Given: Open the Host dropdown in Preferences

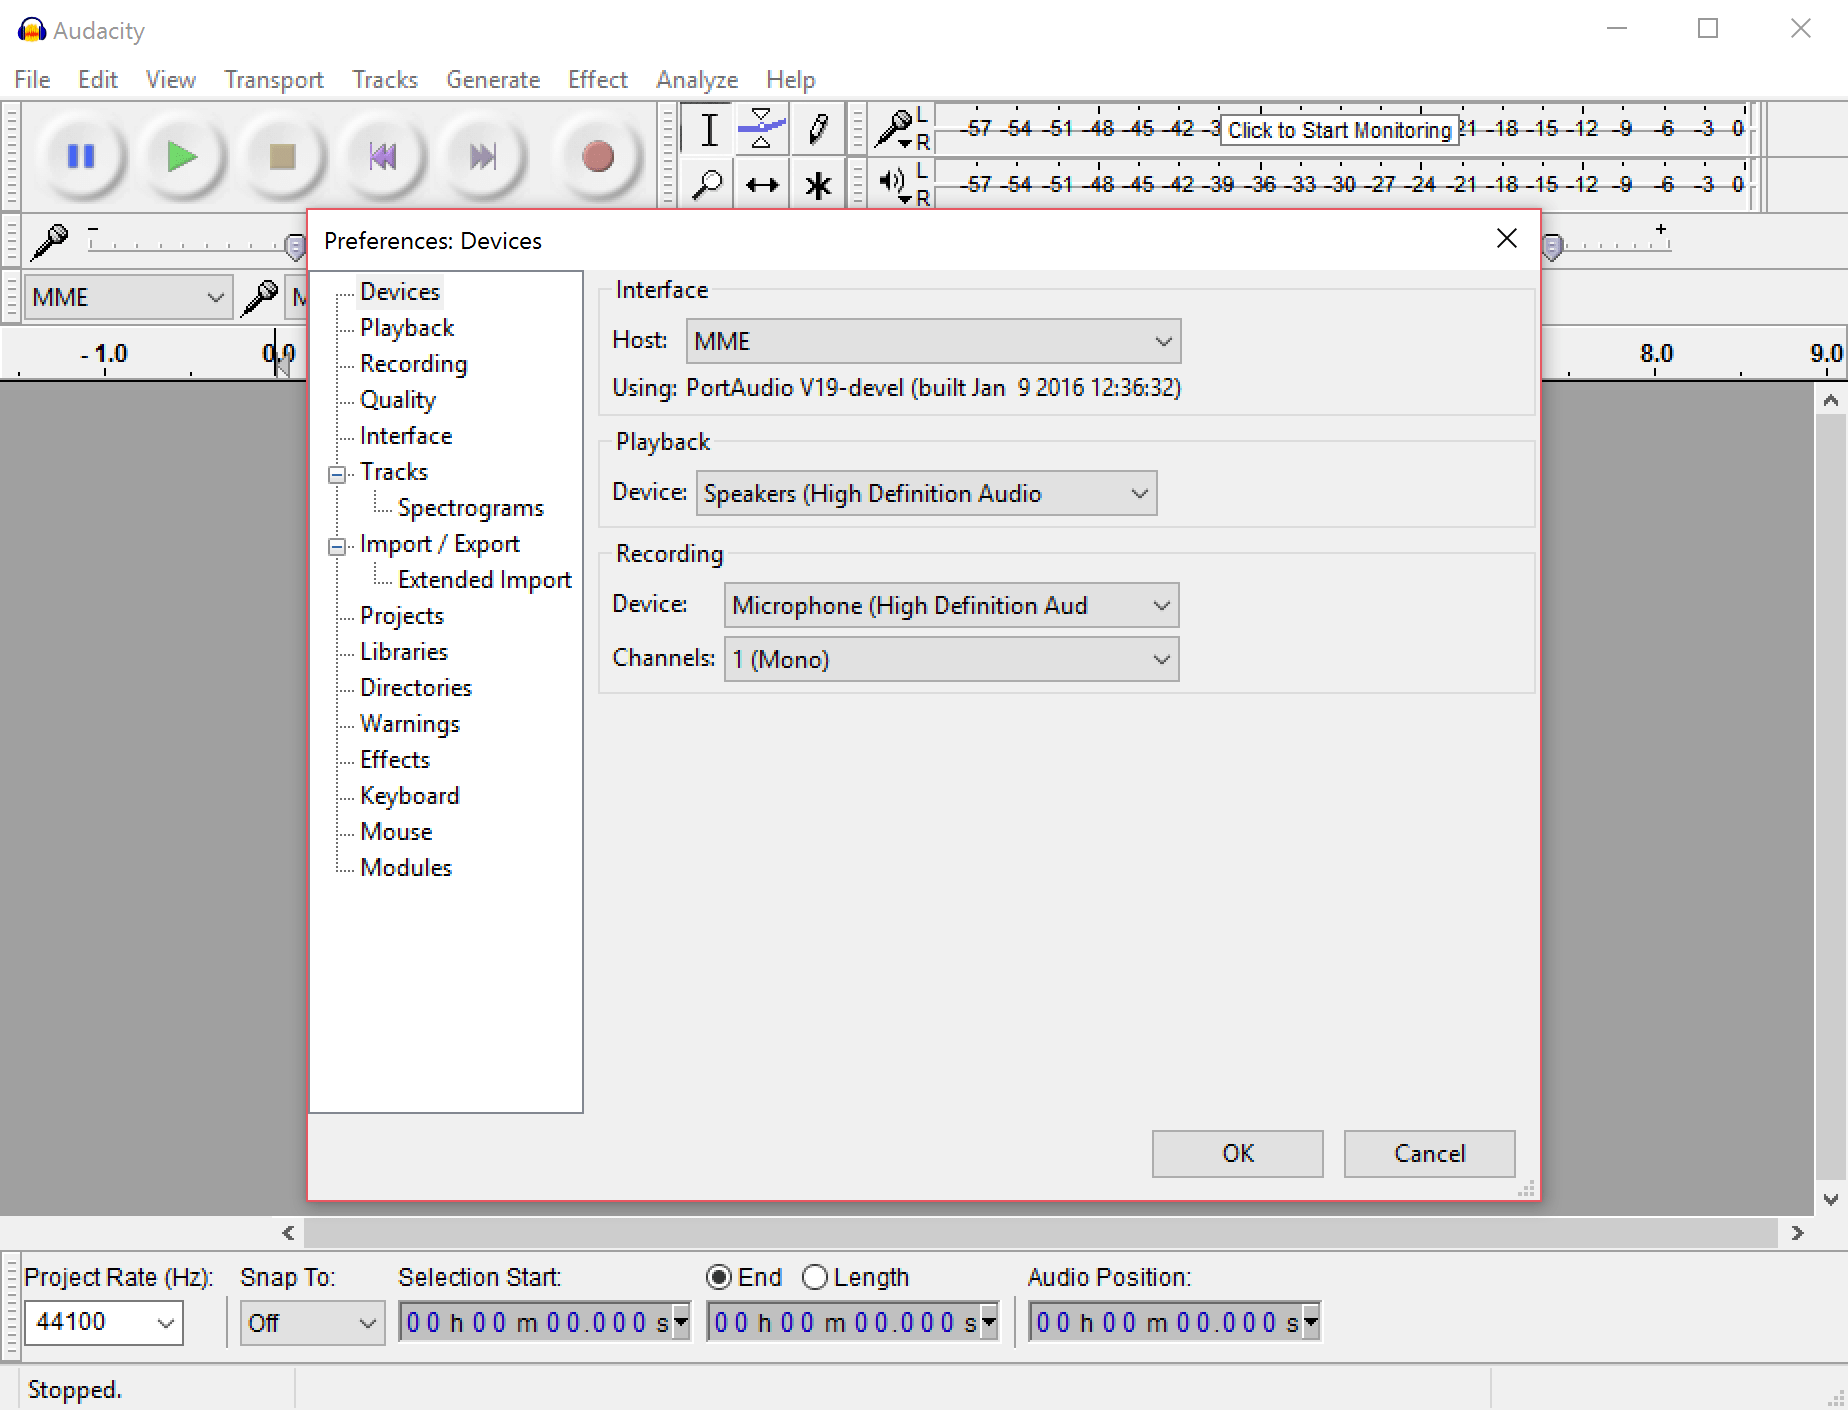Looking at the screenshot, I should click(x=933, y=341).
